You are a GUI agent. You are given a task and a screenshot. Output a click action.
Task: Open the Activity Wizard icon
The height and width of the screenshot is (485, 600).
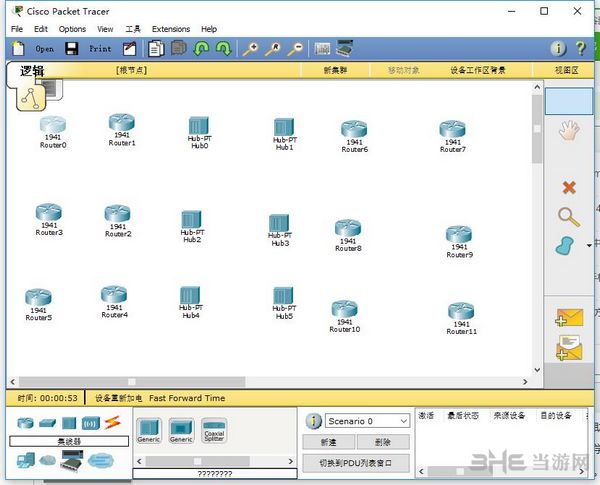pos(129,49)
